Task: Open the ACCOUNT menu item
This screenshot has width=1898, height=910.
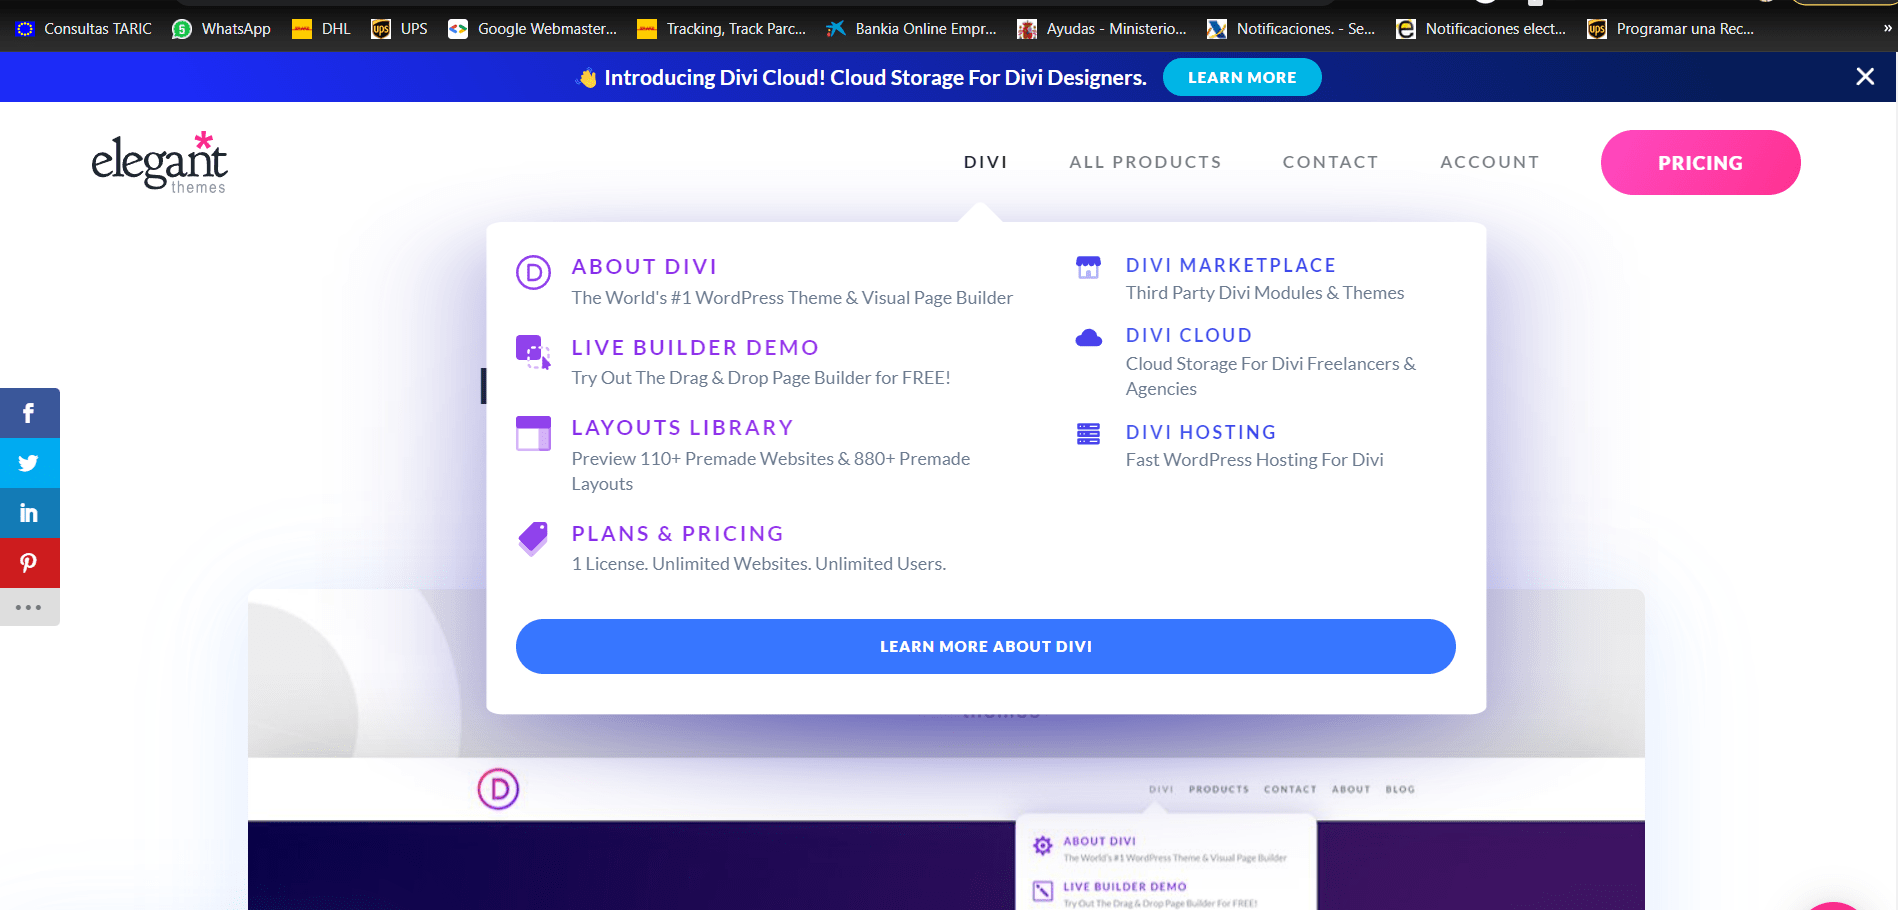Action: click(x=1489, y=162)
